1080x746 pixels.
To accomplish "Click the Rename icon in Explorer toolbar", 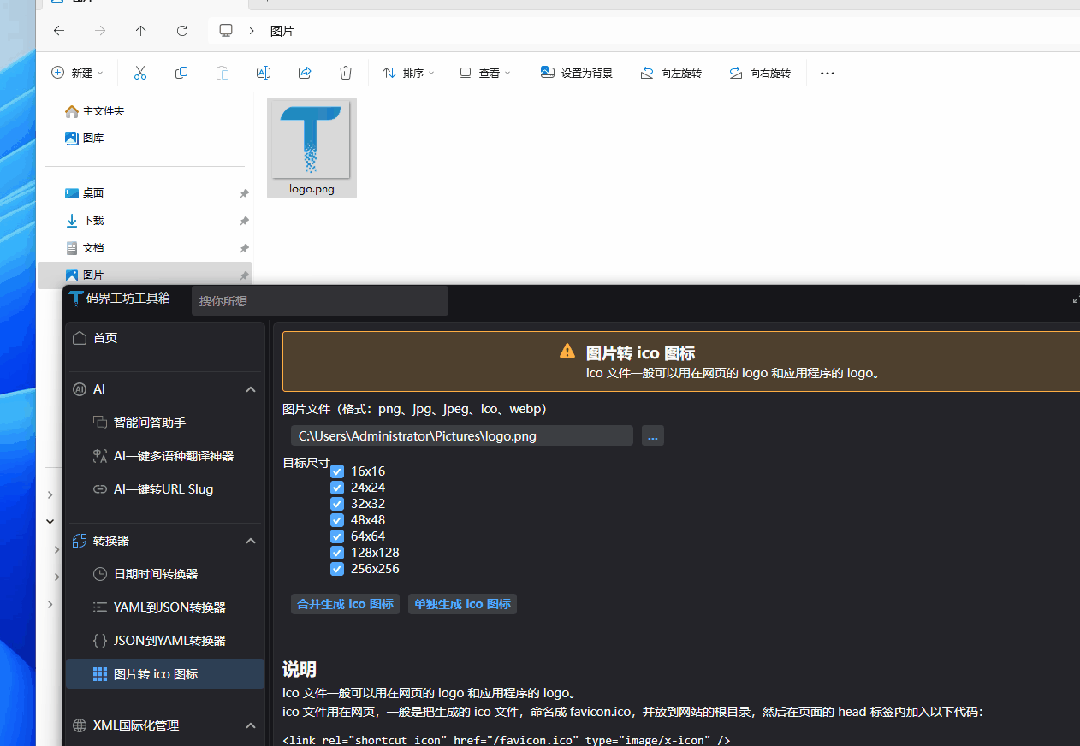I will click(263, 73).
